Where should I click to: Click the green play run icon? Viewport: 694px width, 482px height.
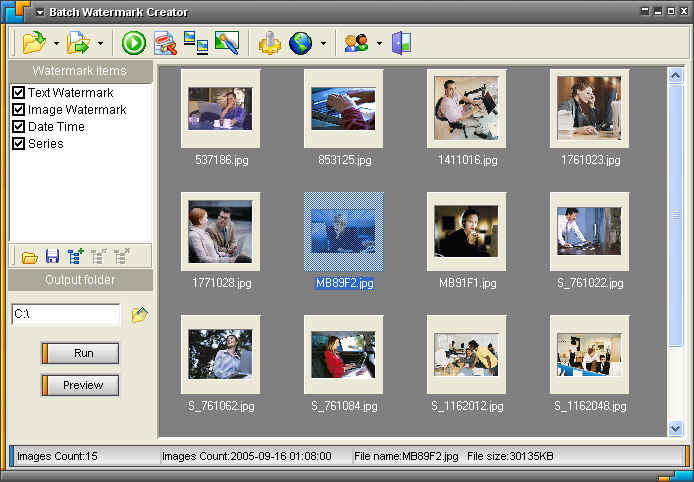point(134,43)
